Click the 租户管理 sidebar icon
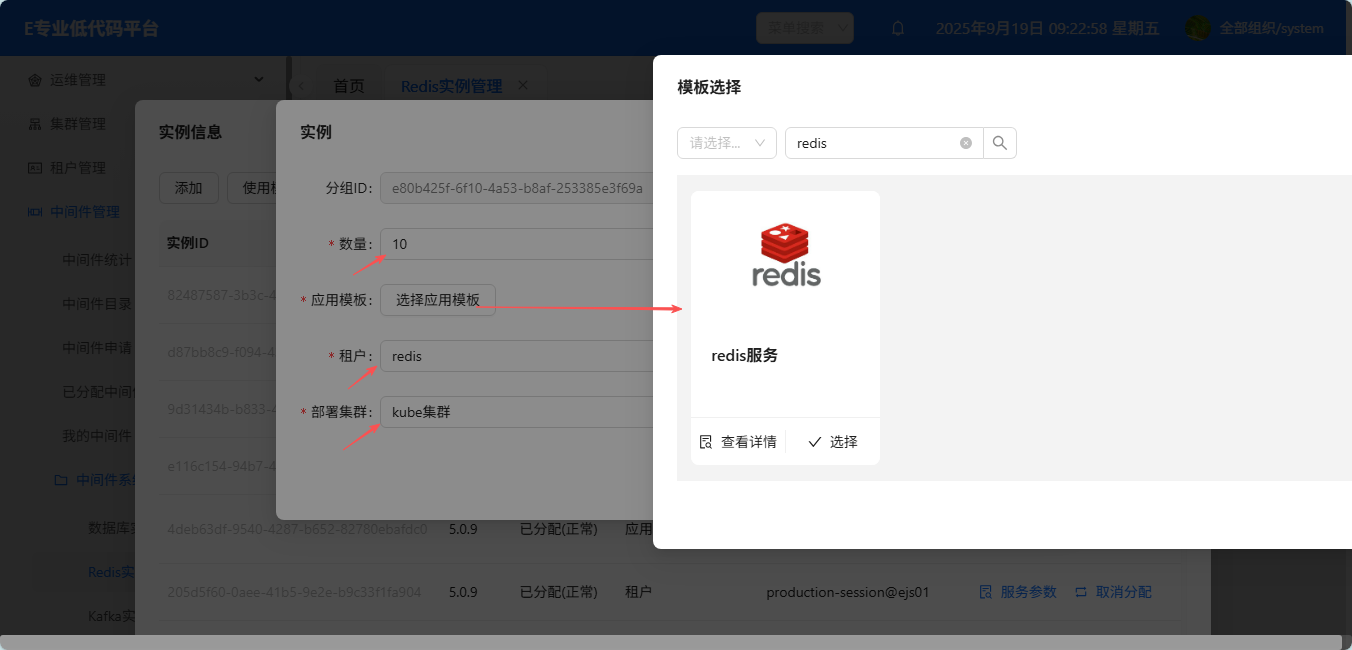1352x650 pixels. tap(35, 168)
